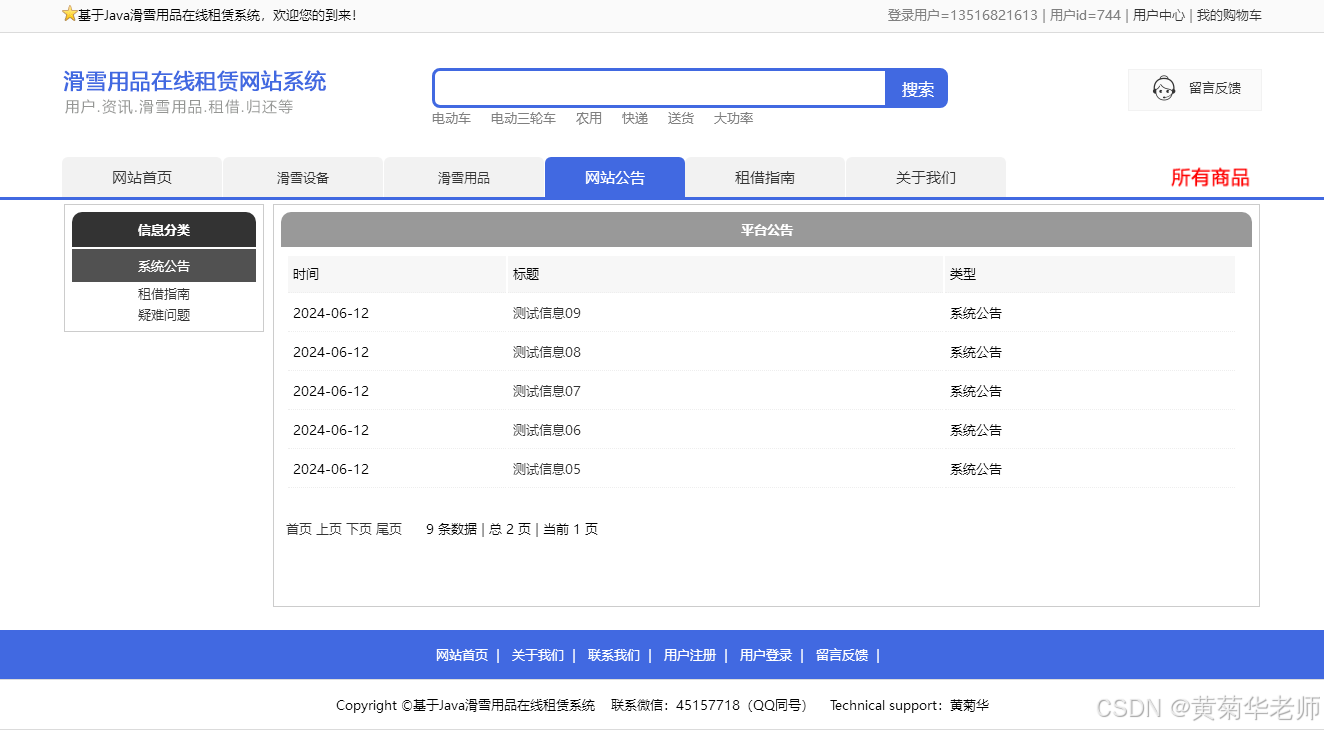Viewport: 1324px width, 730px height.
Task: Click footer link 用户登录
Action: 766,655
